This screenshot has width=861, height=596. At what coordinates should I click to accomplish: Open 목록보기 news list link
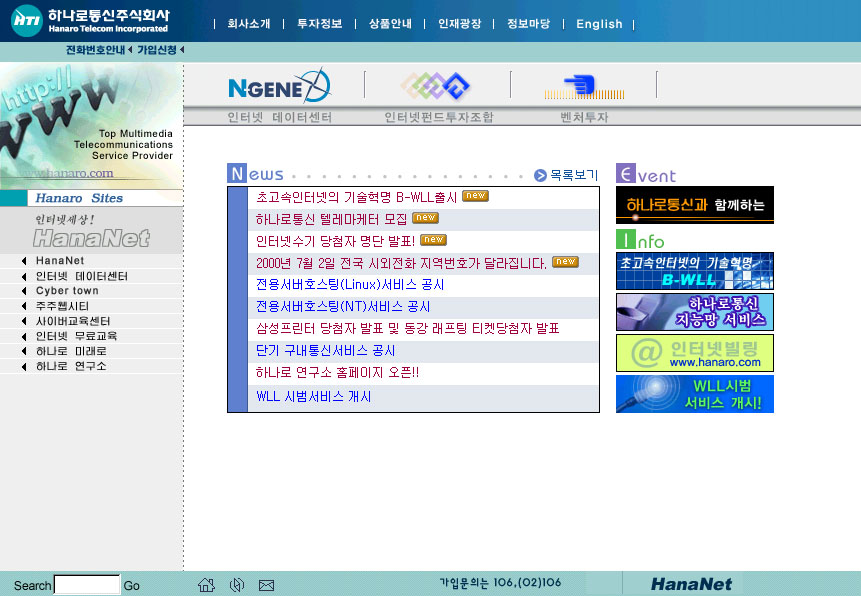pos(574,175)
